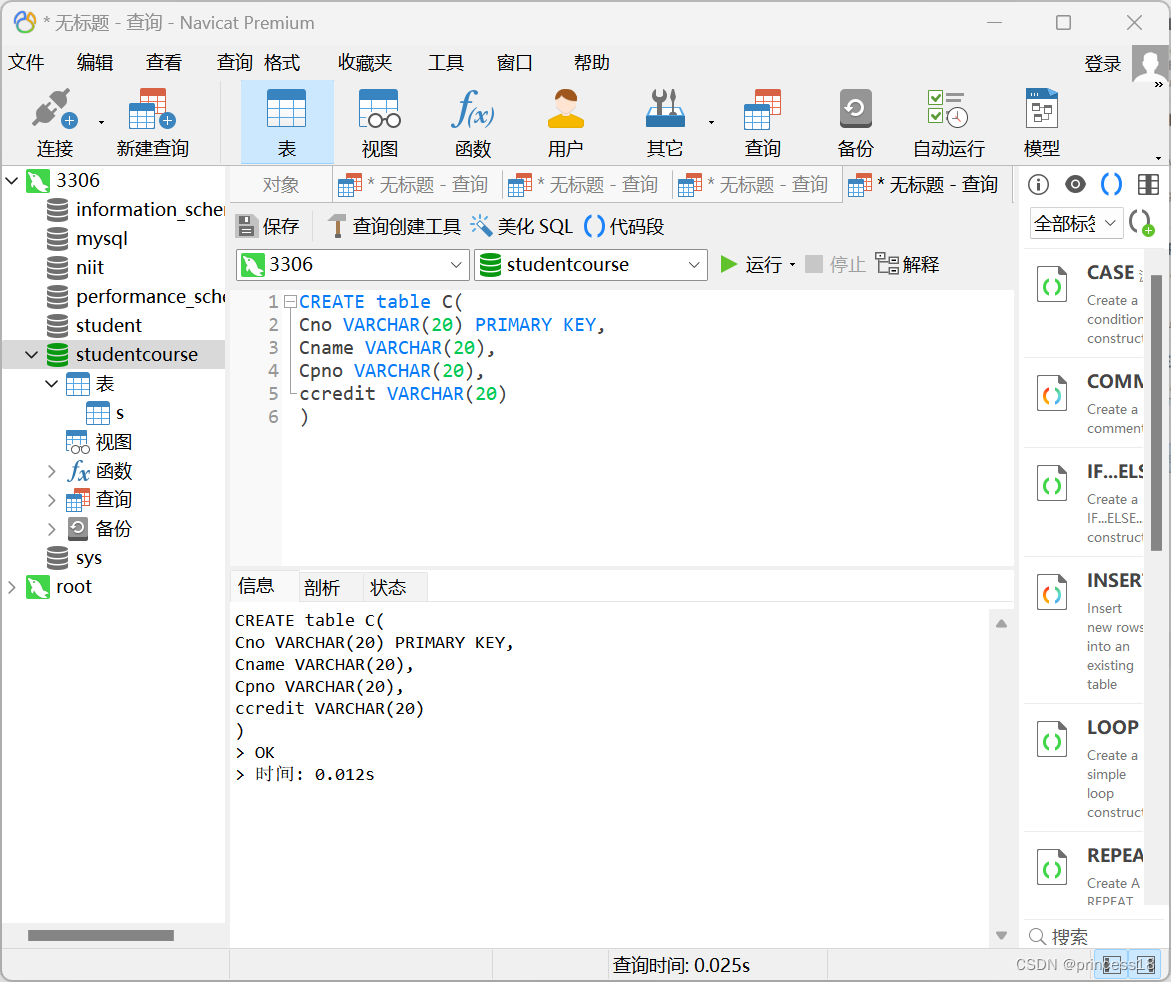The image size is (1171, 982).
Task: Click the 运行 (Run) button
Action: [x=760, y=264]
